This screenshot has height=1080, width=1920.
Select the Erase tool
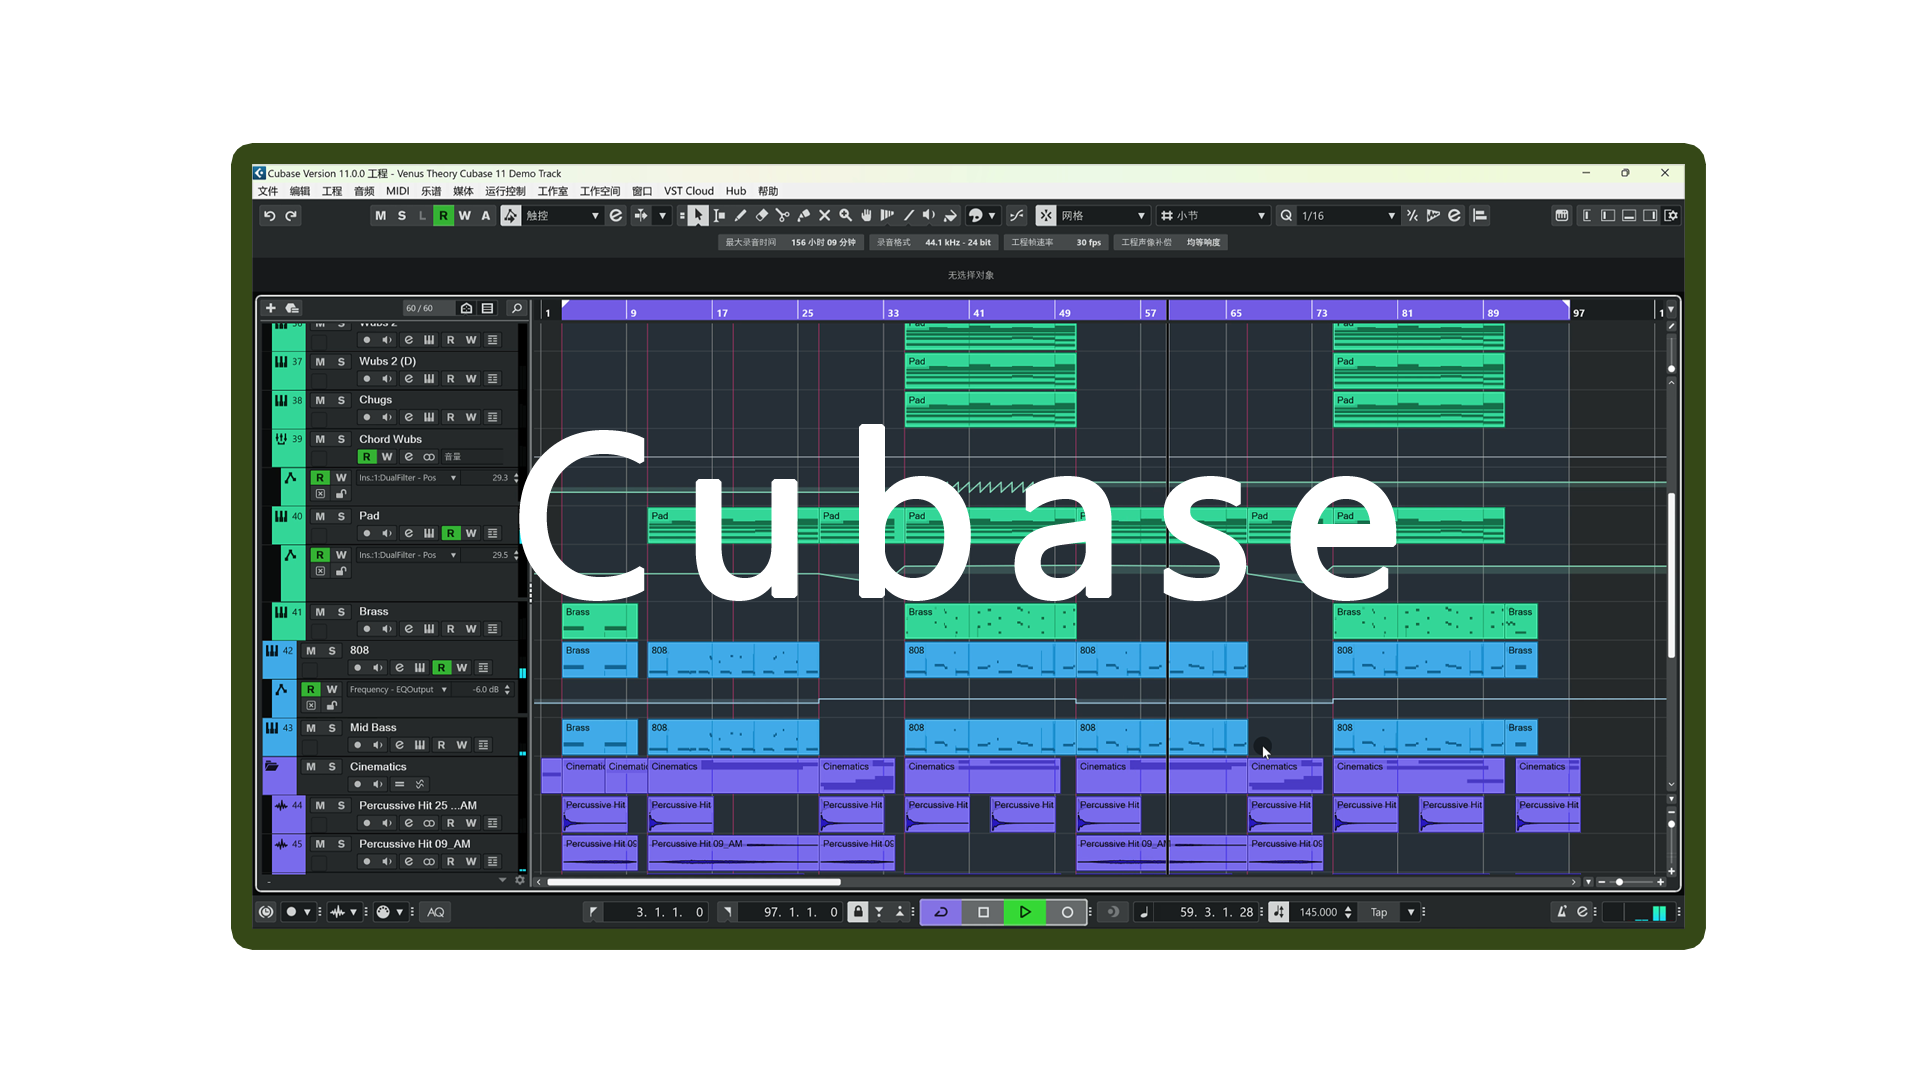[762, 215]
